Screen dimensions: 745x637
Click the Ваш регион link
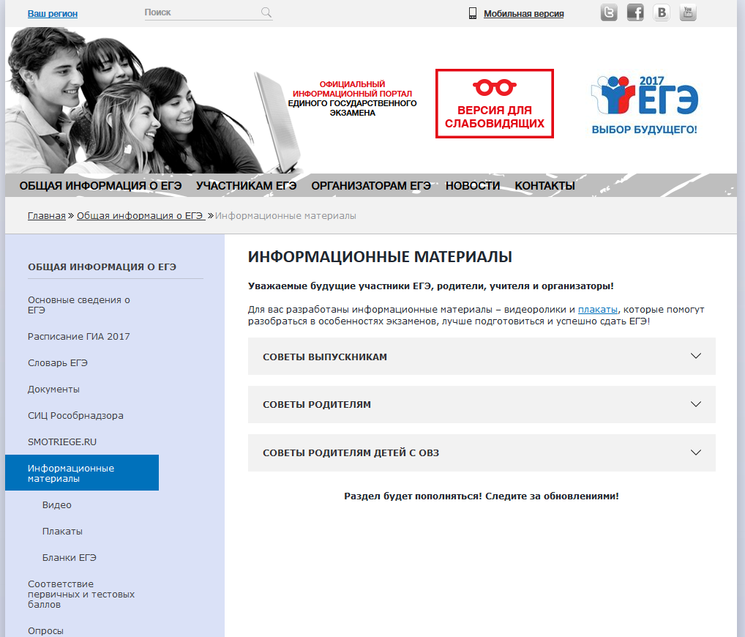click(52, 14)
